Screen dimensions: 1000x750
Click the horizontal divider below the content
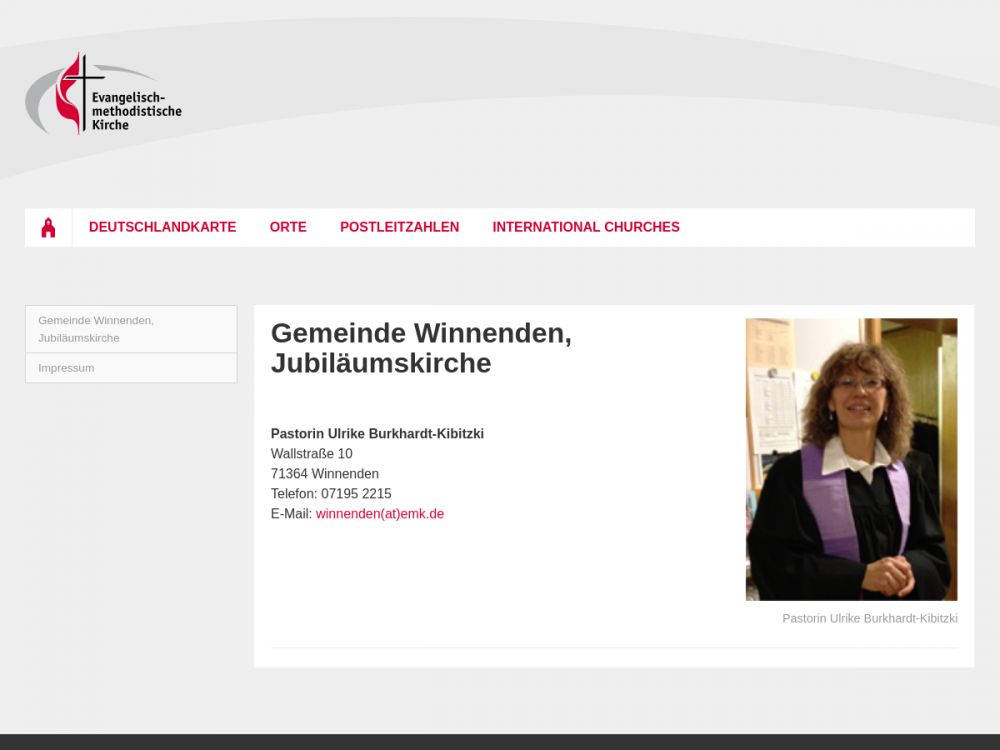tap(613, 648)
